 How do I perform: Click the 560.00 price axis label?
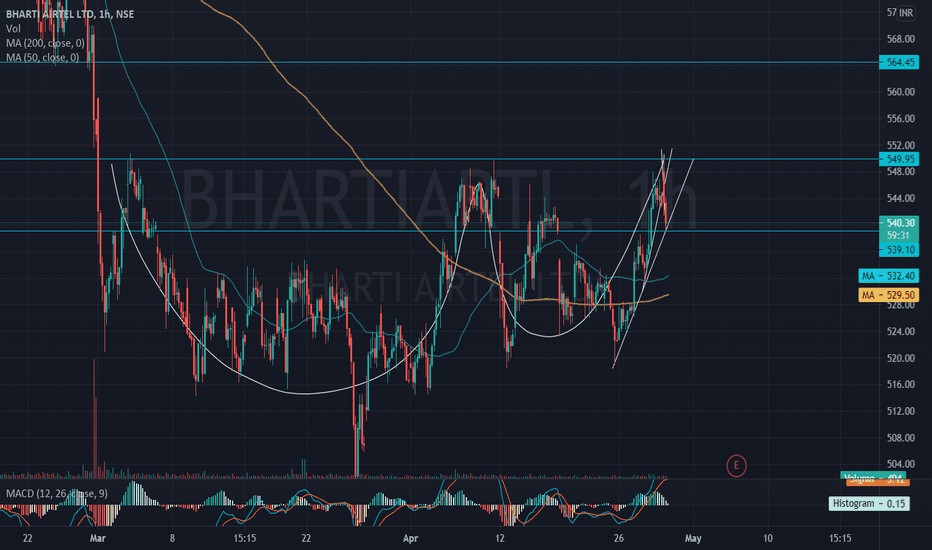click(900, 92)
